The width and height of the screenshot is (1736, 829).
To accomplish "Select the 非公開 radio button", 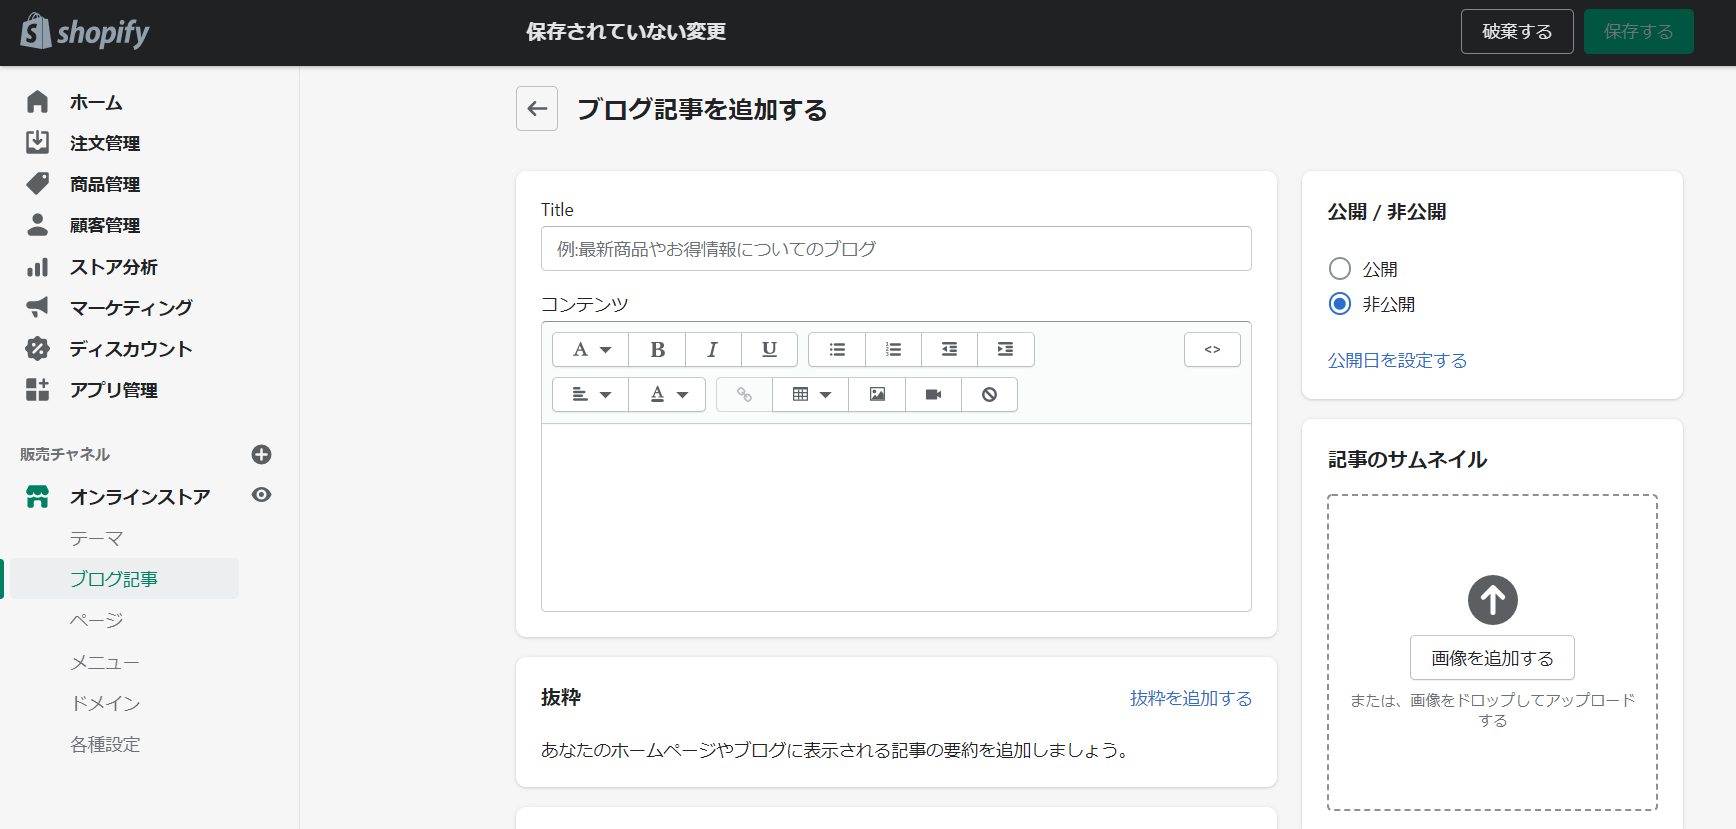I will click(x=1340, y=304).
